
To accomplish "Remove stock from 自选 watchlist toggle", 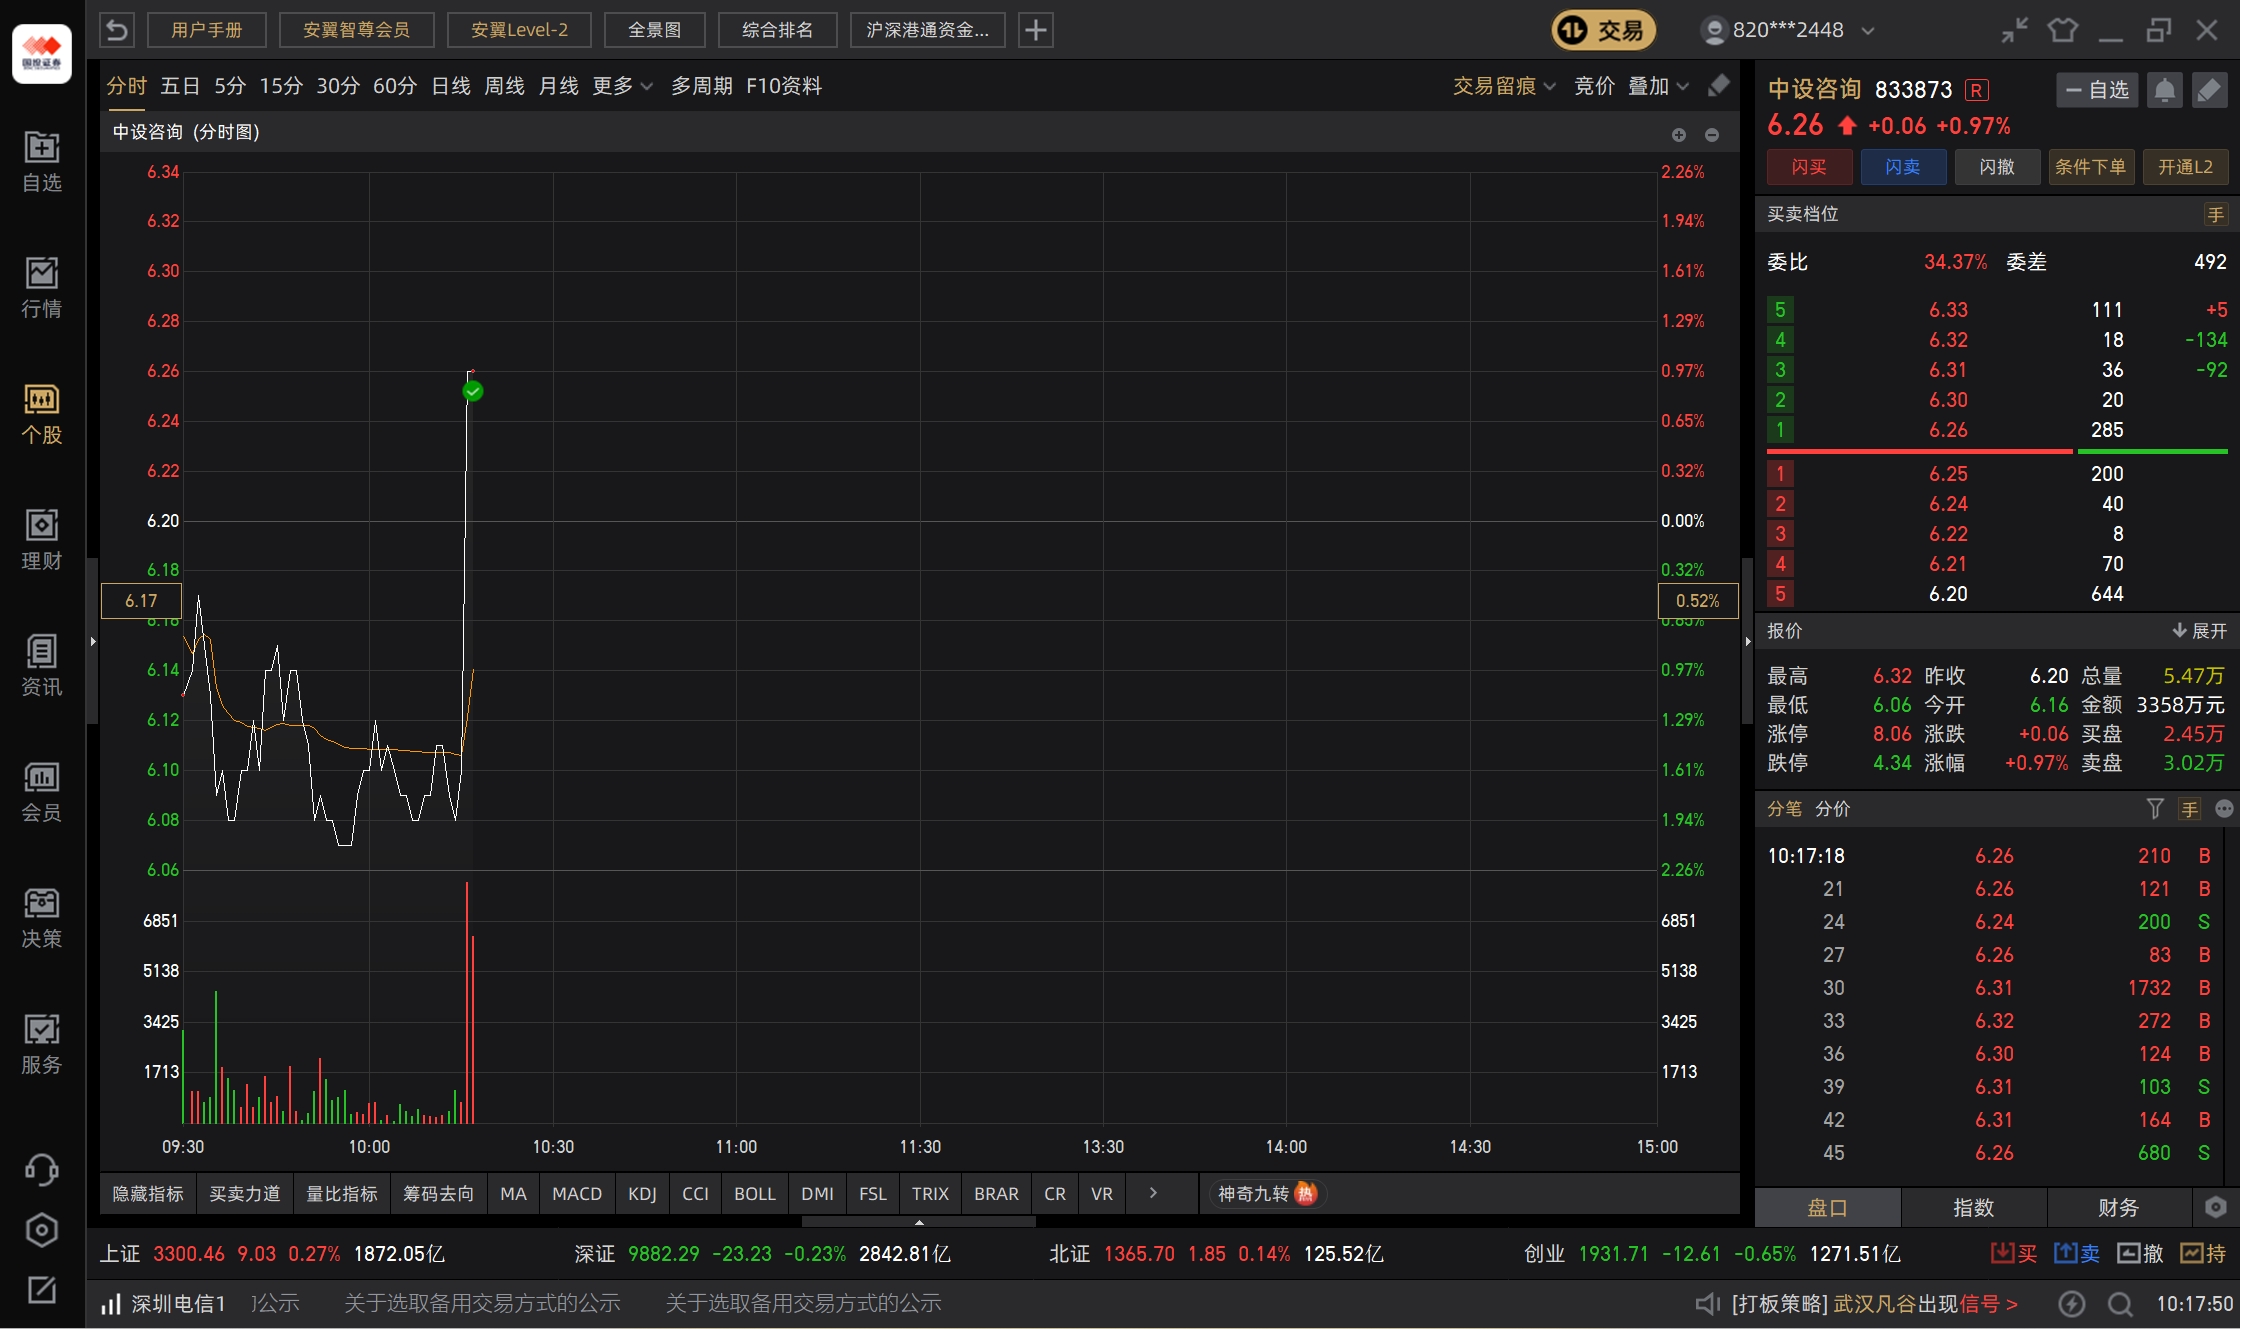I will [x=2097, y=90].
